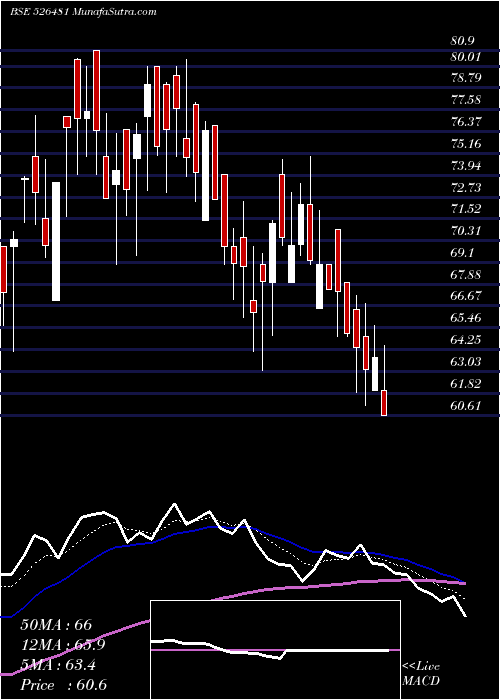The width and height of the screenshot is (500, 700).
Task: Select the 67.88 price level
Action: pos(466,274)
